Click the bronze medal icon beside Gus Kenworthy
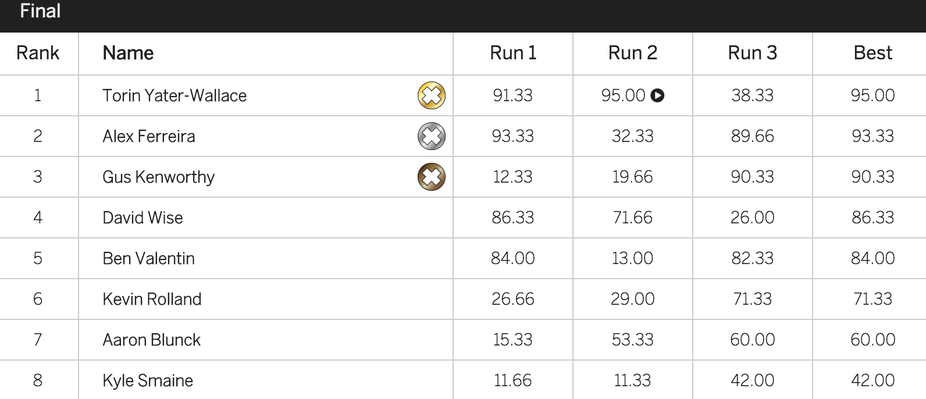The width and height of the screenshot is (926, 399). point(432,177)
